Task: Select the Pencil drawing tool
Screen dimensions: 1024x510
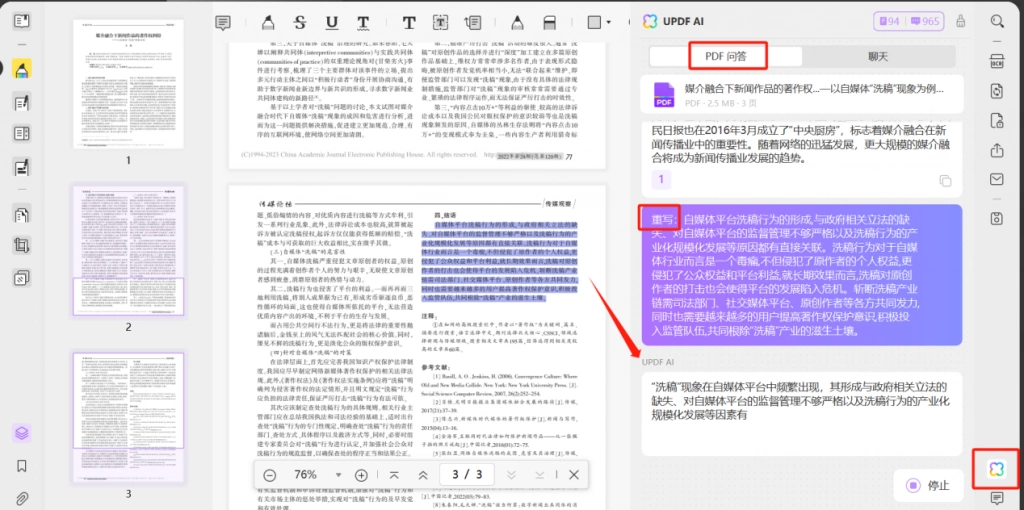Action: click(517, 23)
